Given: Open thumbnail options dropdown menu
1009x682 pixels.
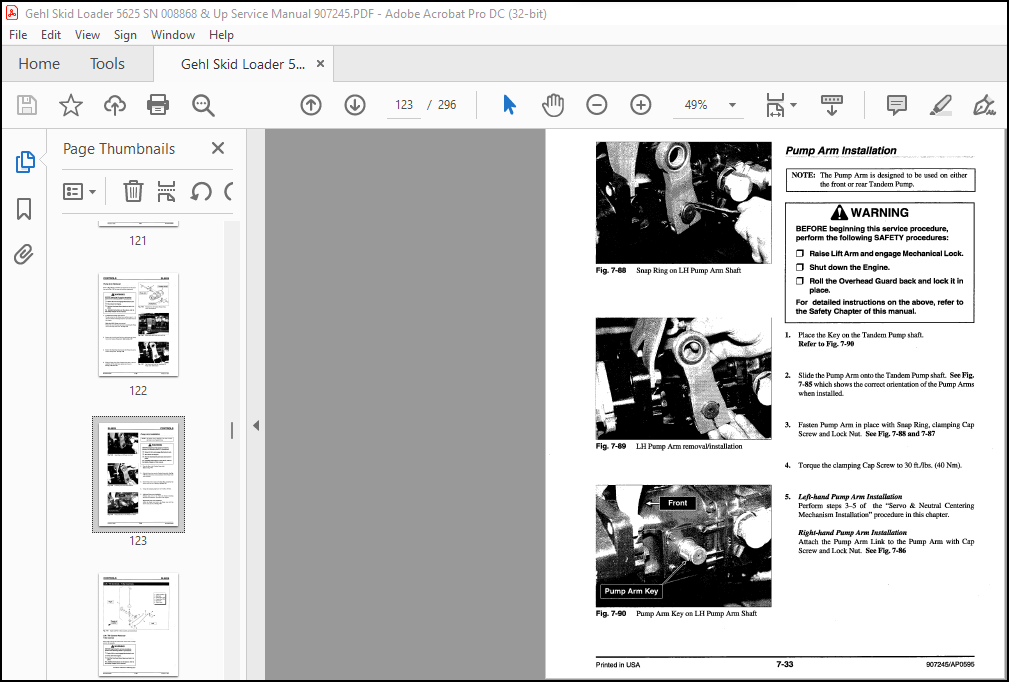Looking at the screenshot, I should pyautogui.click(x=79, y=191).
